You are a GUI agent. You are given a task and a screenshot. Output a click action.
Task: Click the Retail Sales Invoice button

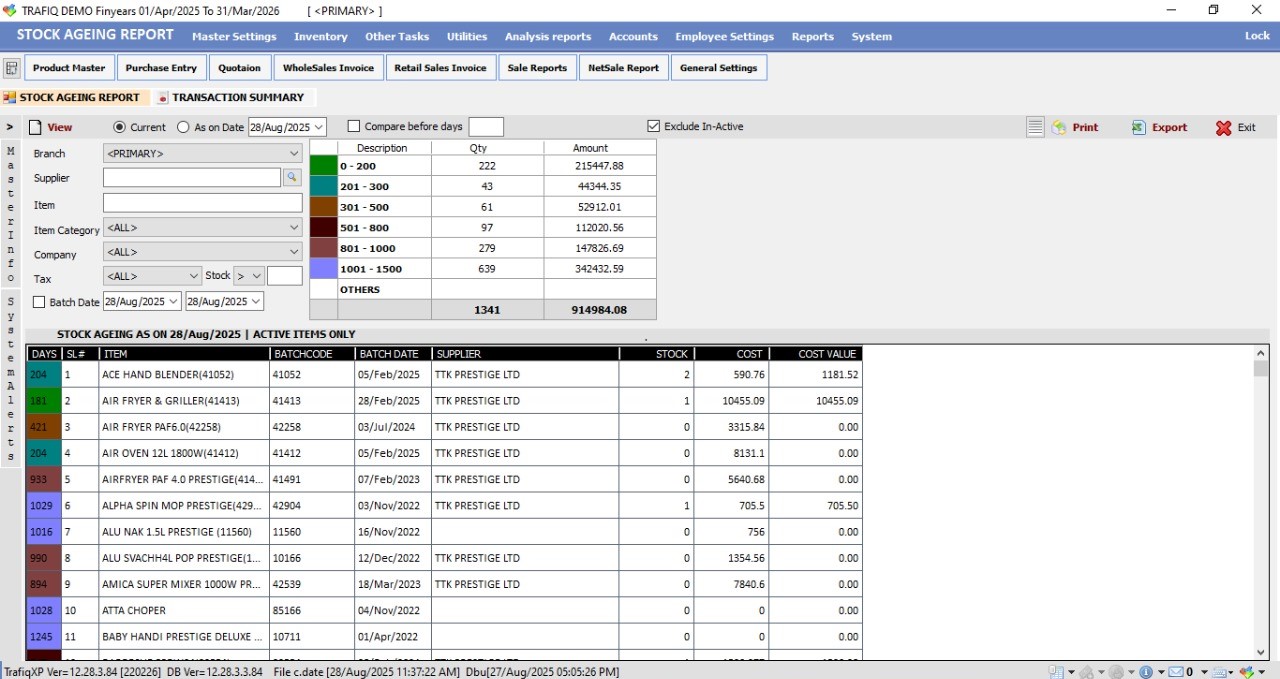[441, 68]
